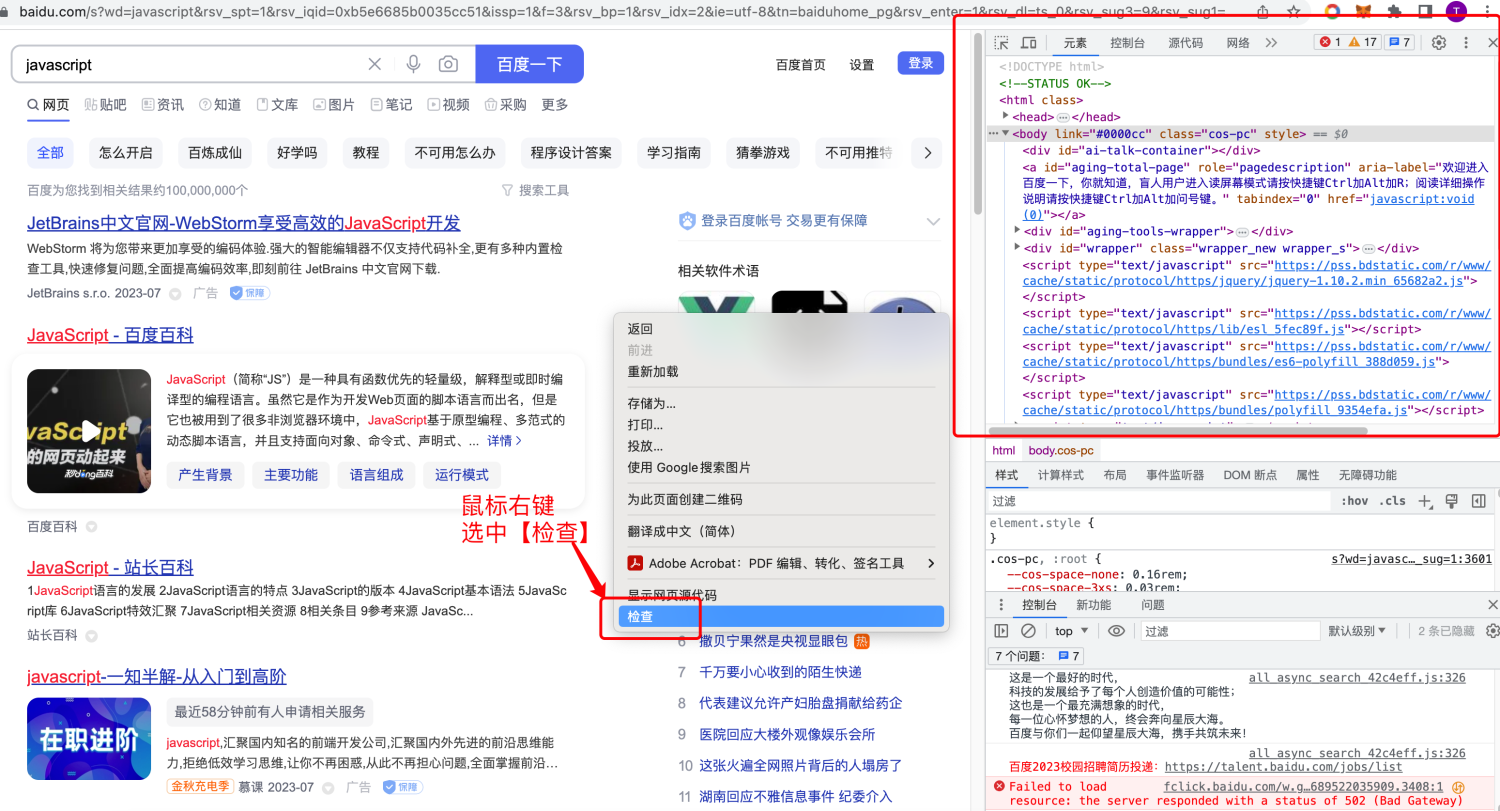Image resolution: width=1500 pixels, height=811 pixels.
Task: Click the MetaMask fox extension icon
Action: coord(1363,11)
